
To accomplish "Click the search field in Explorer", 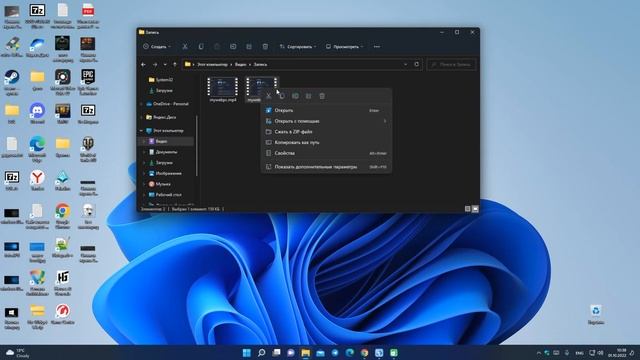I will (451, 64).
